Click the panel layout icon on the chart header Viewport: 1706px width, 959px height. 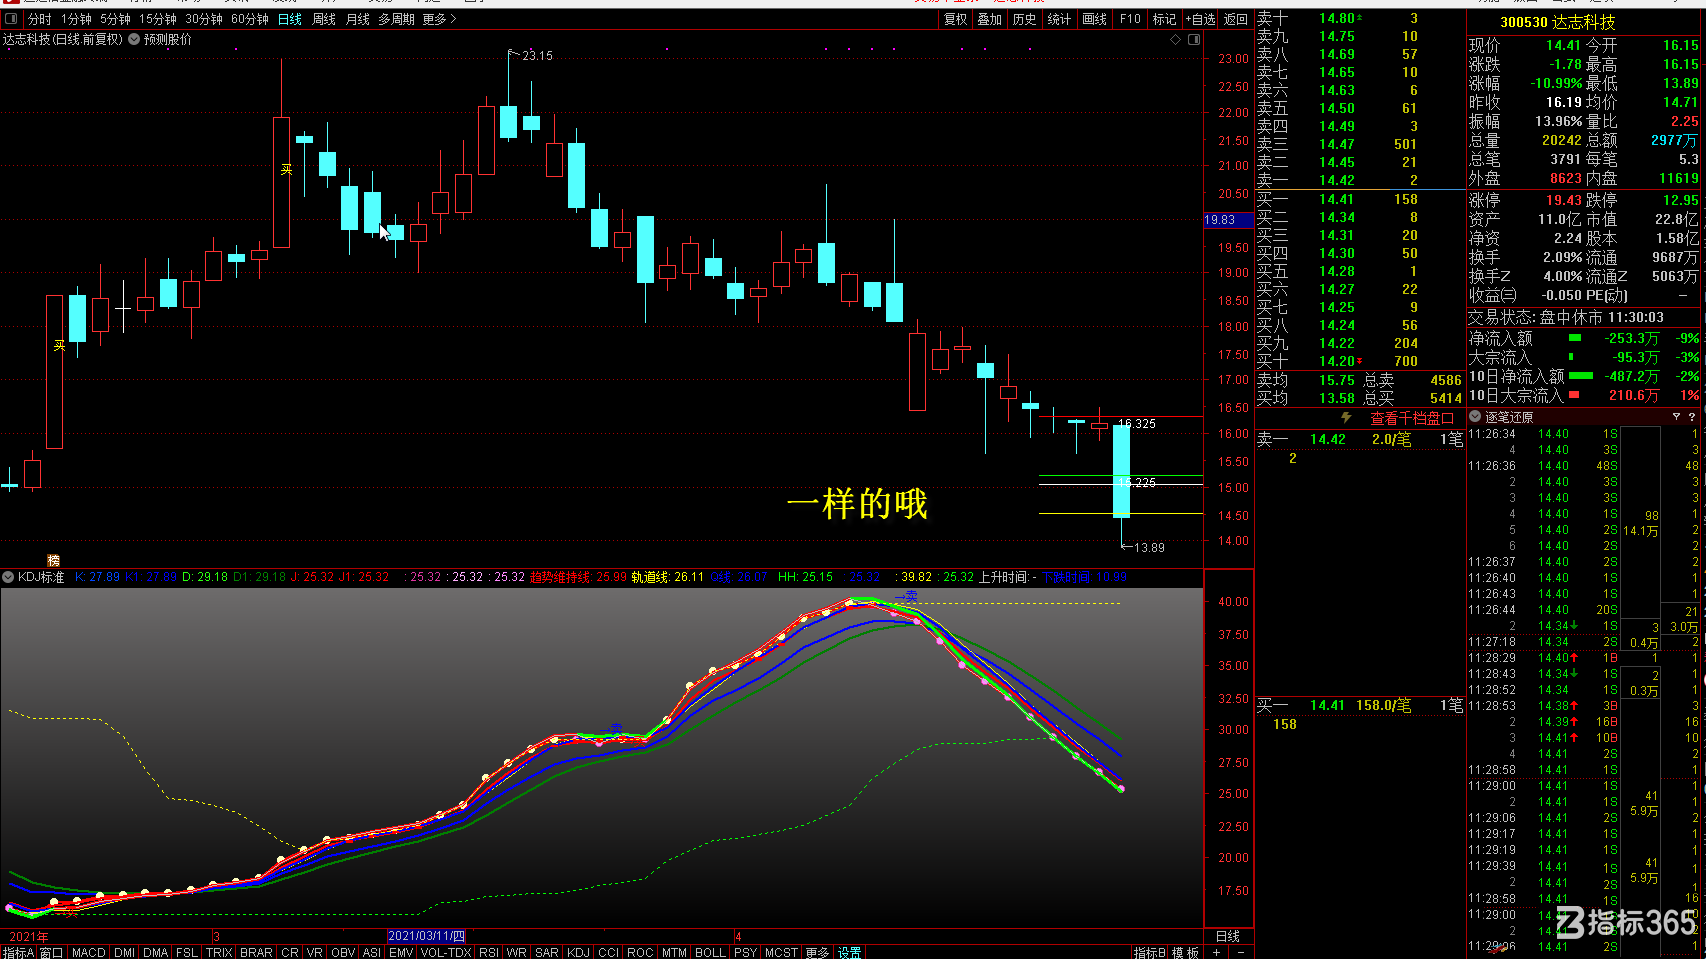tap(1194, 40)
